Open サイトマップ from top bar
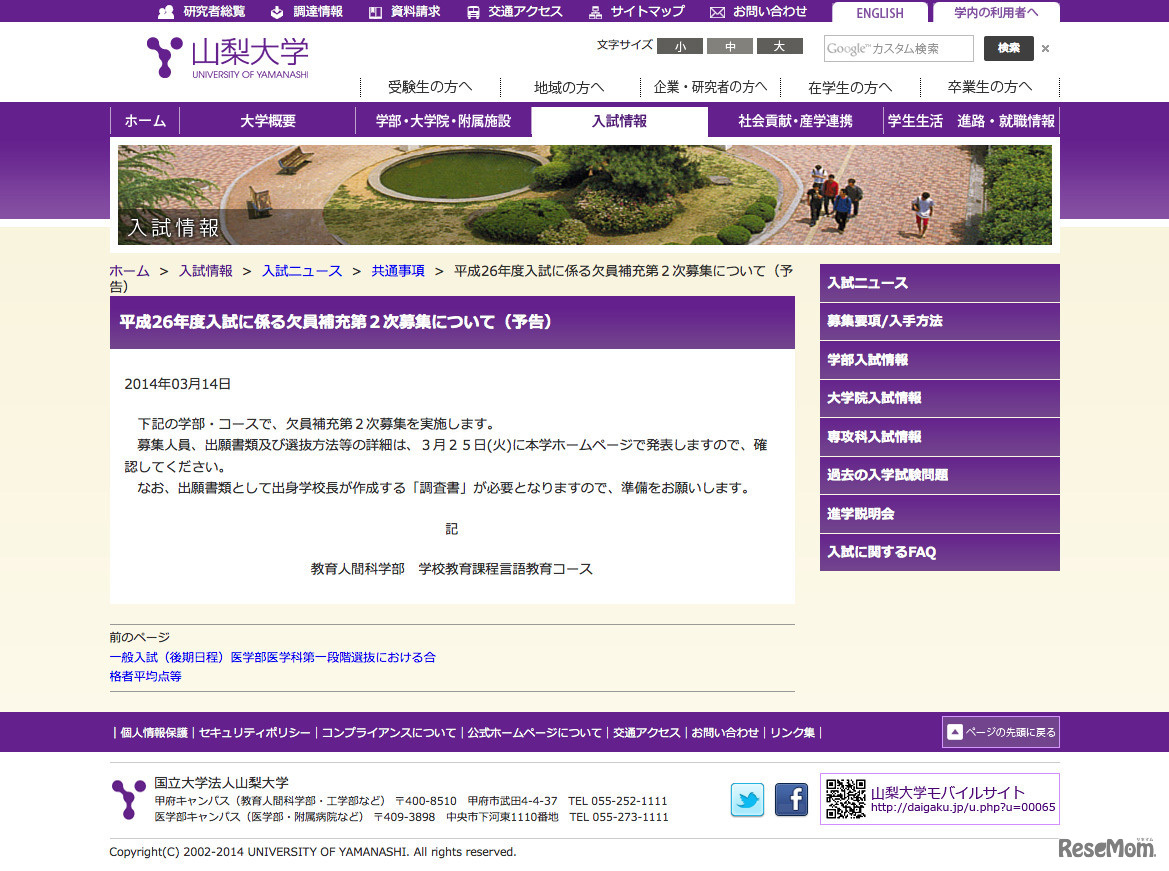Image resolution: width=1169 pixels, height=871 pixels. point(637,12)
